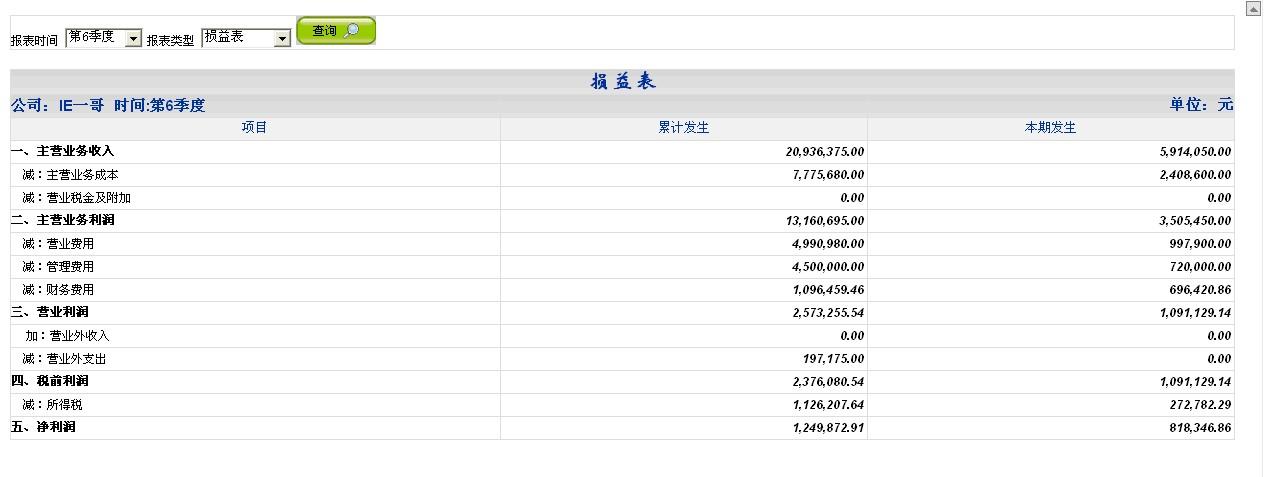This screenshot has width=1267, height=477.
Task: Click the value 997,900.00
Action: [1201, 244]
